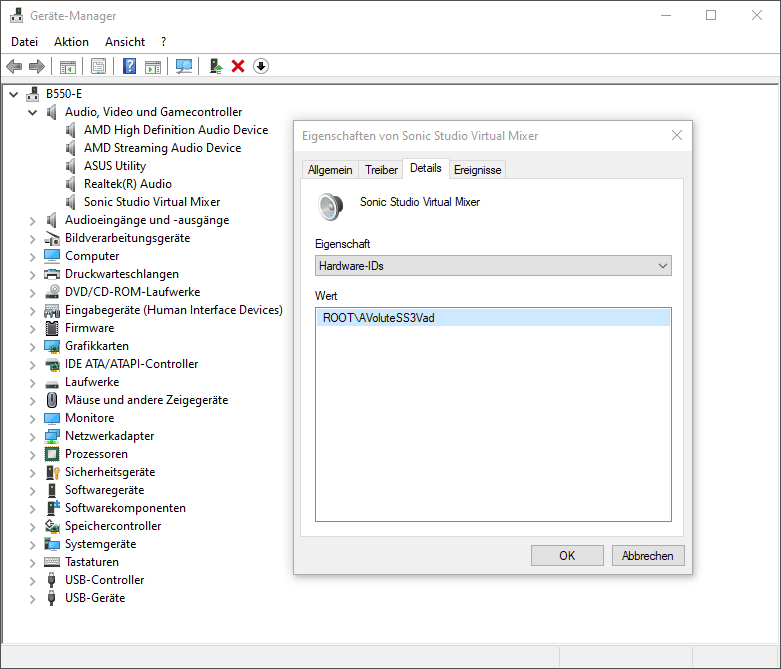This screenshot has width=781, height=669.
Task: Select AMD Streaming Audio Device
Action: [x=162, y=148]
